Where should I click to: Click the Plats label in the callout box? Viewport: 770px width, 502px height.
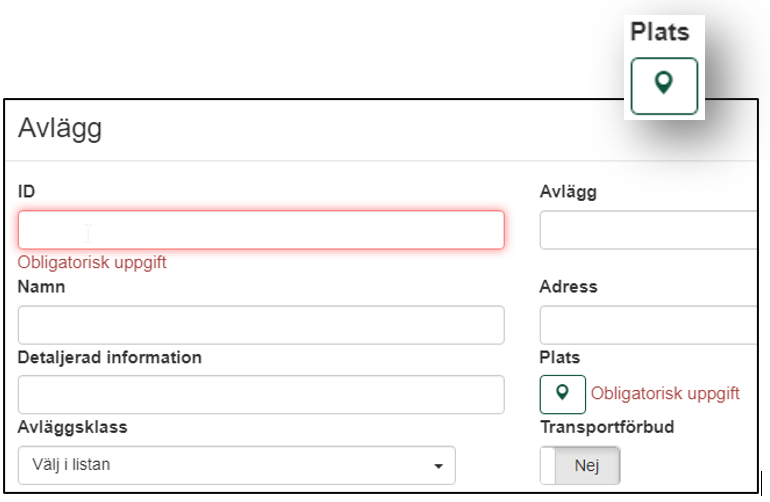point(660,32)
